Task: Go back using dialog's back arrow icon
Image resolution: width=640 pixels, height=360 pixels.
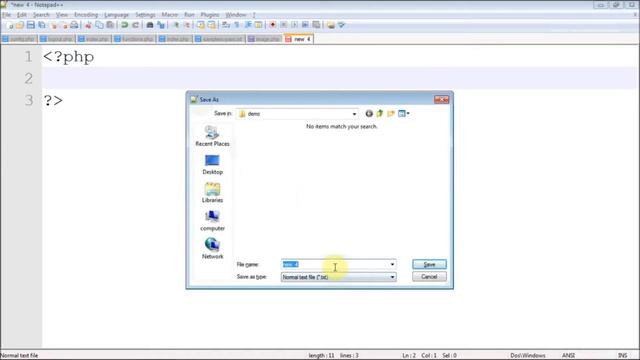Action: pos(369,113)
